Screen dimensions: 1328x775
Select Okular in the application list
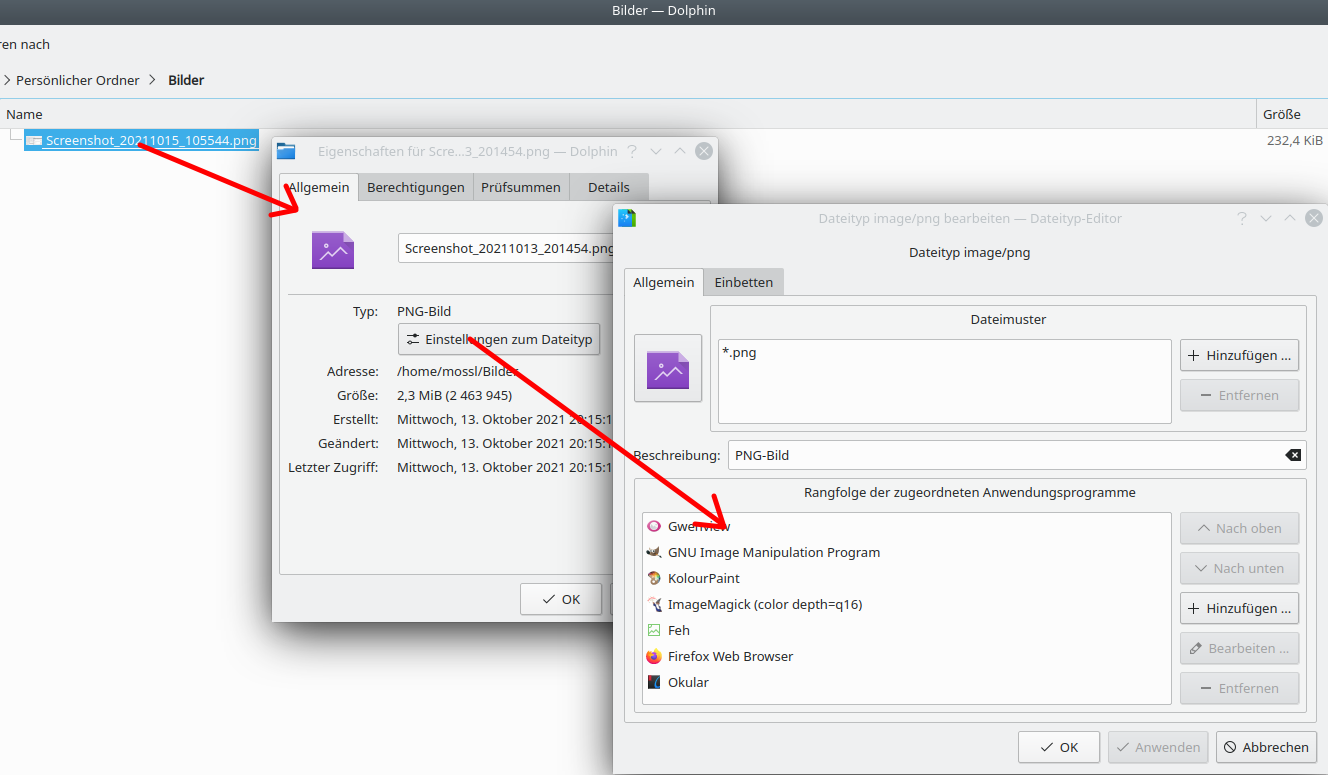click(688, 682)
